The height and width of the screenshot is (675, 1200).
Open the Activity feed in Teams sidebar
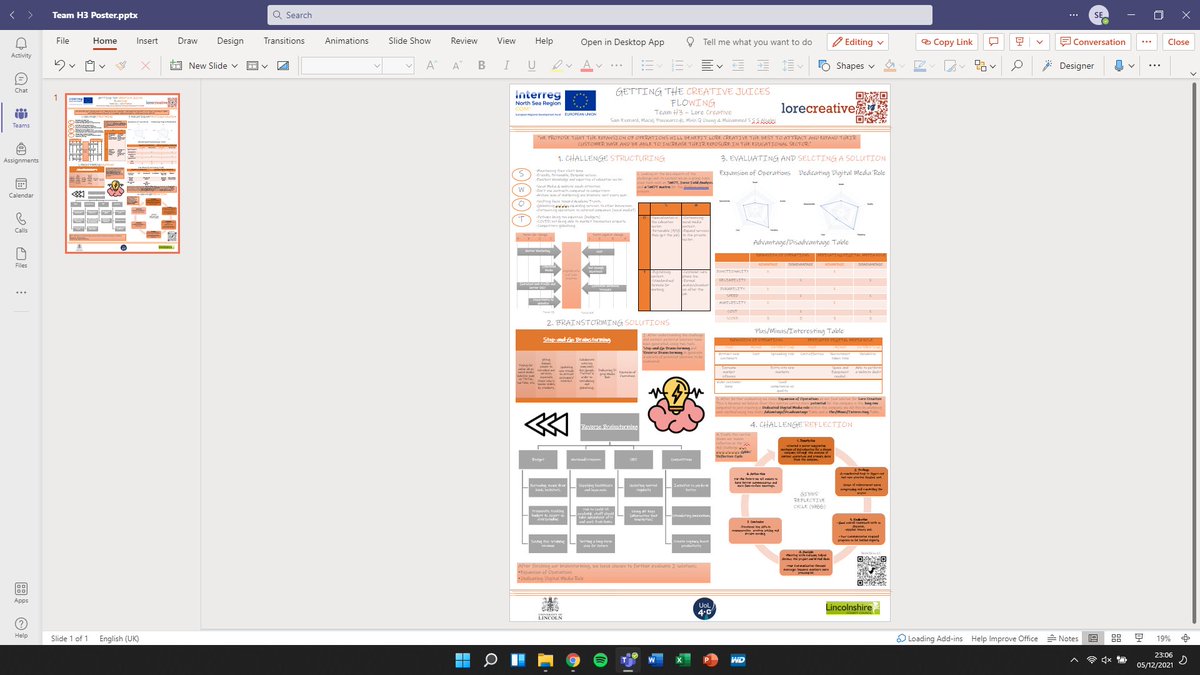21,46
